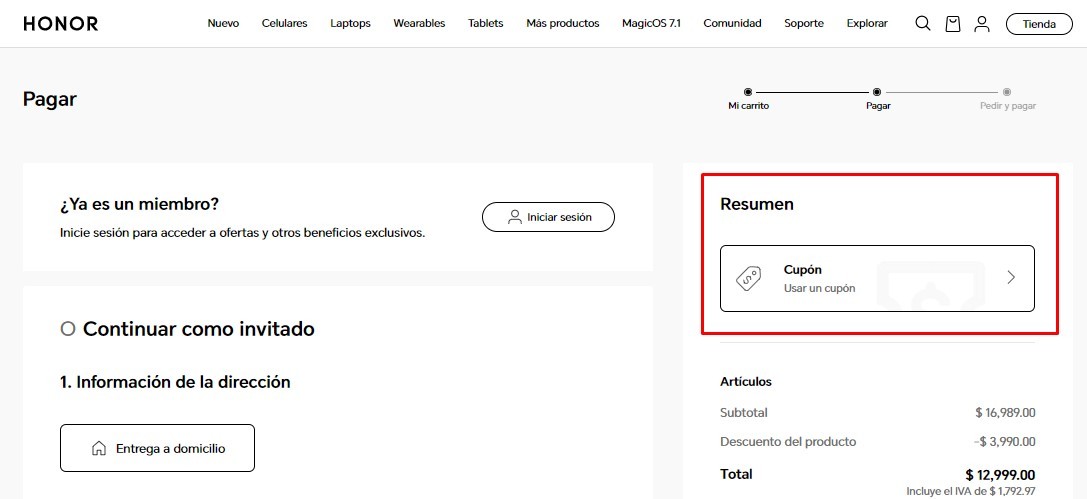1087x499 pixels.
Task: Click the Iniciar sesión button
Action: click(x=548, y=217)
